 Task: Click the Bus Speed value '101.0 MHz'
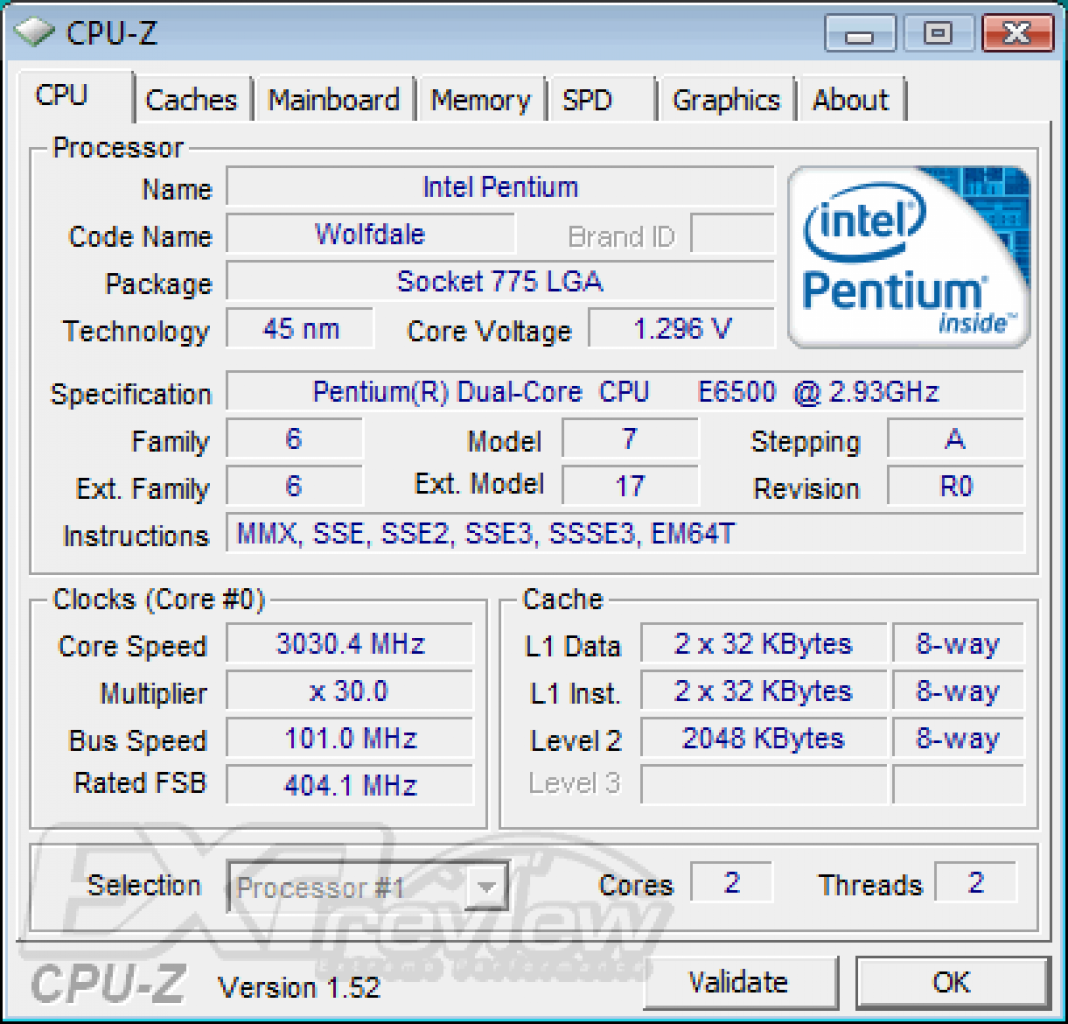(x=350, y=739)
